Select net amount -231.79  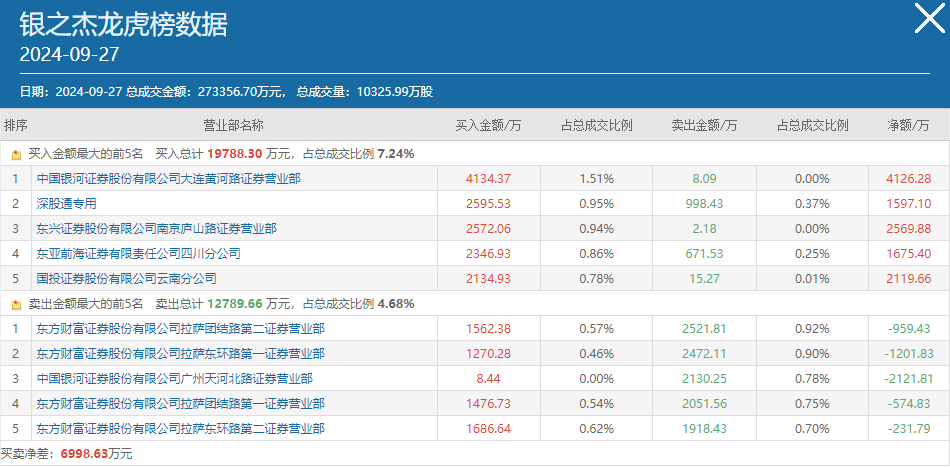[908, 429]
